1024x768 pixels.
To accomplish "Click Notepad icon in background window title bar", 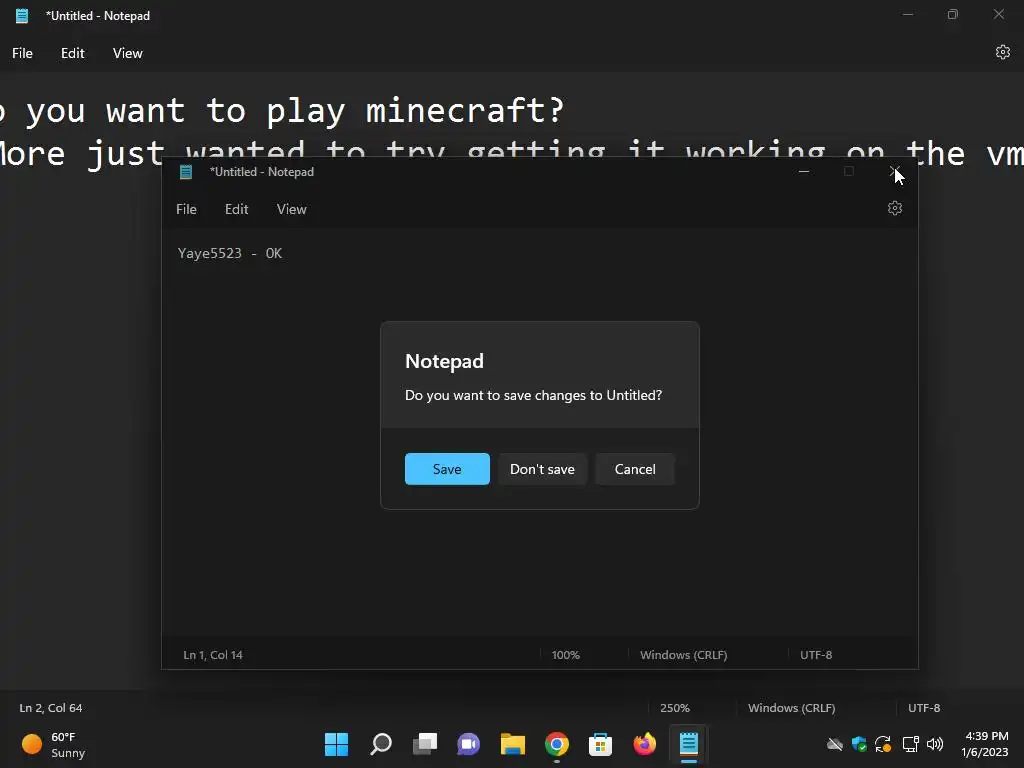I will click(x=22, y=16).
